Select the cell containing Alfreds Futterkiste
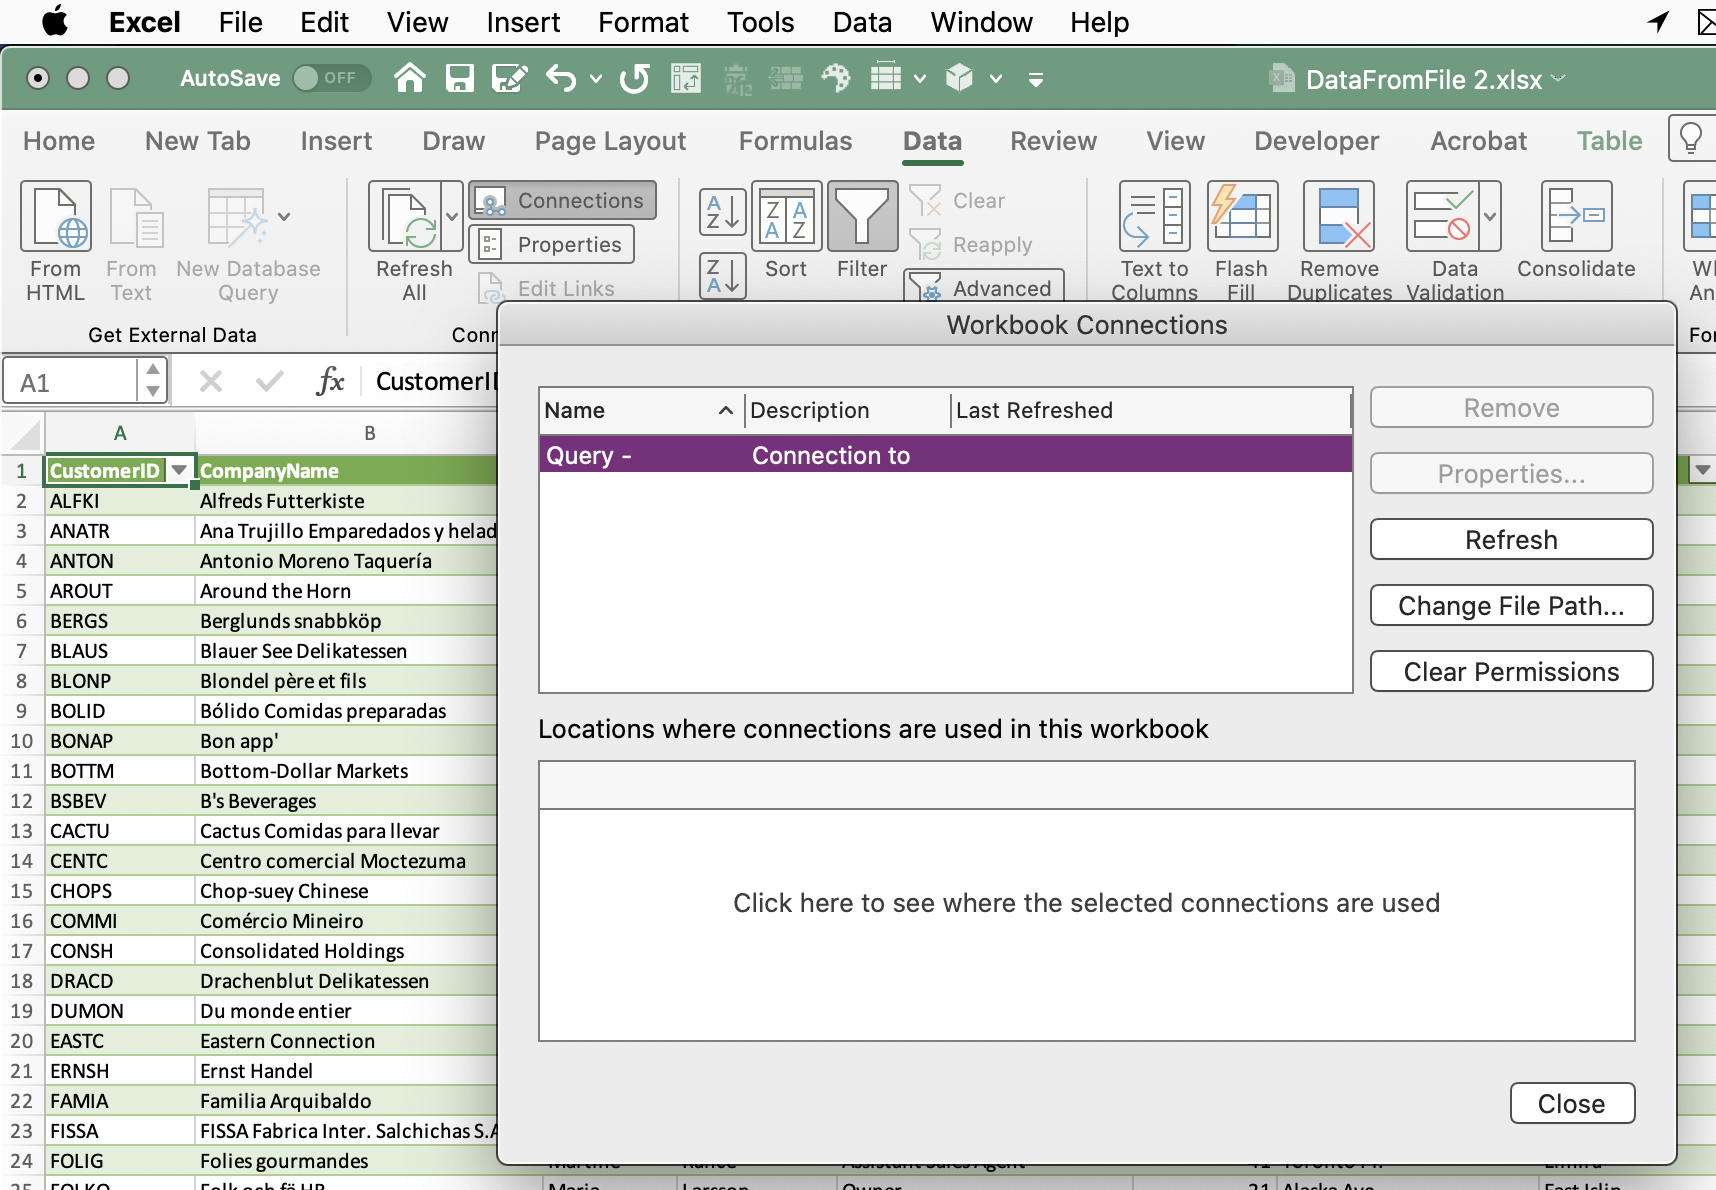 click(346, 500)
